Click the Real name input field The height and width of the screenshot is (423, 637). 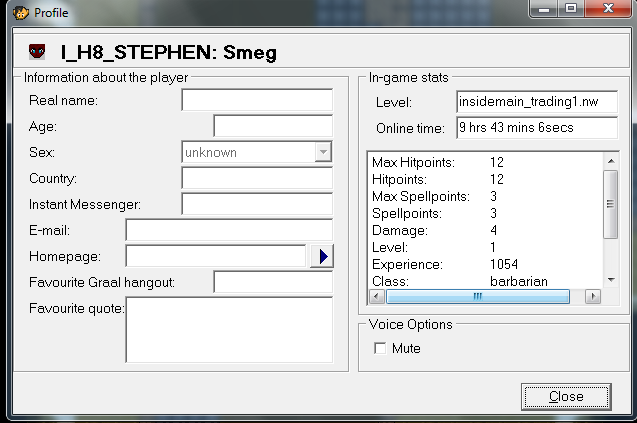click(x=257, y=100)
